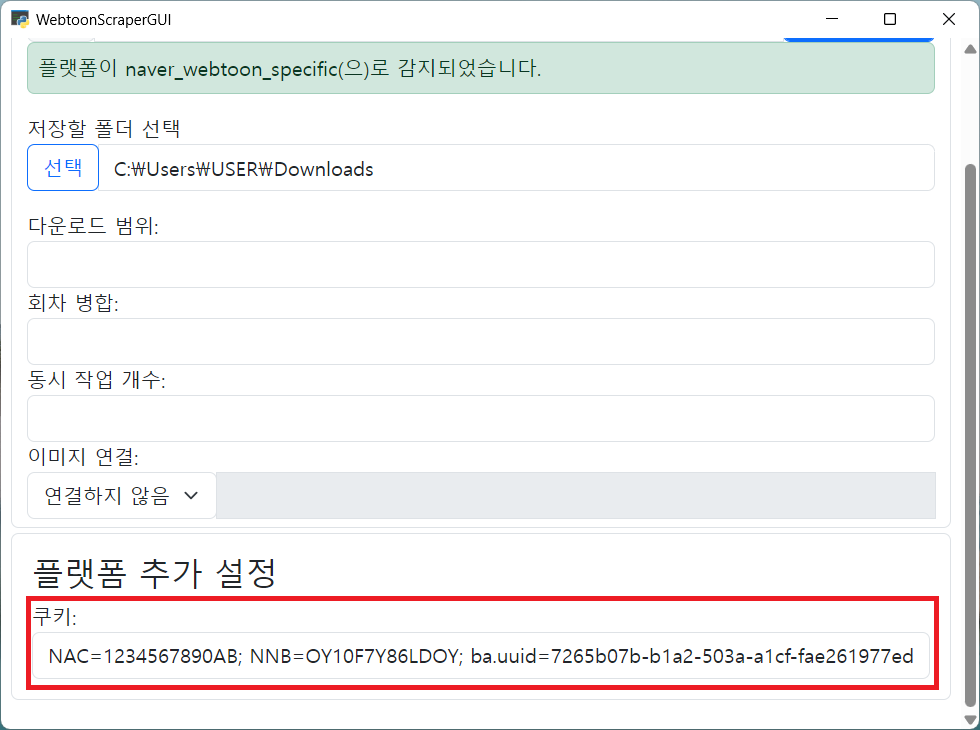Click the 선택 folder select button
980x730 pixels.
[63, 168]
